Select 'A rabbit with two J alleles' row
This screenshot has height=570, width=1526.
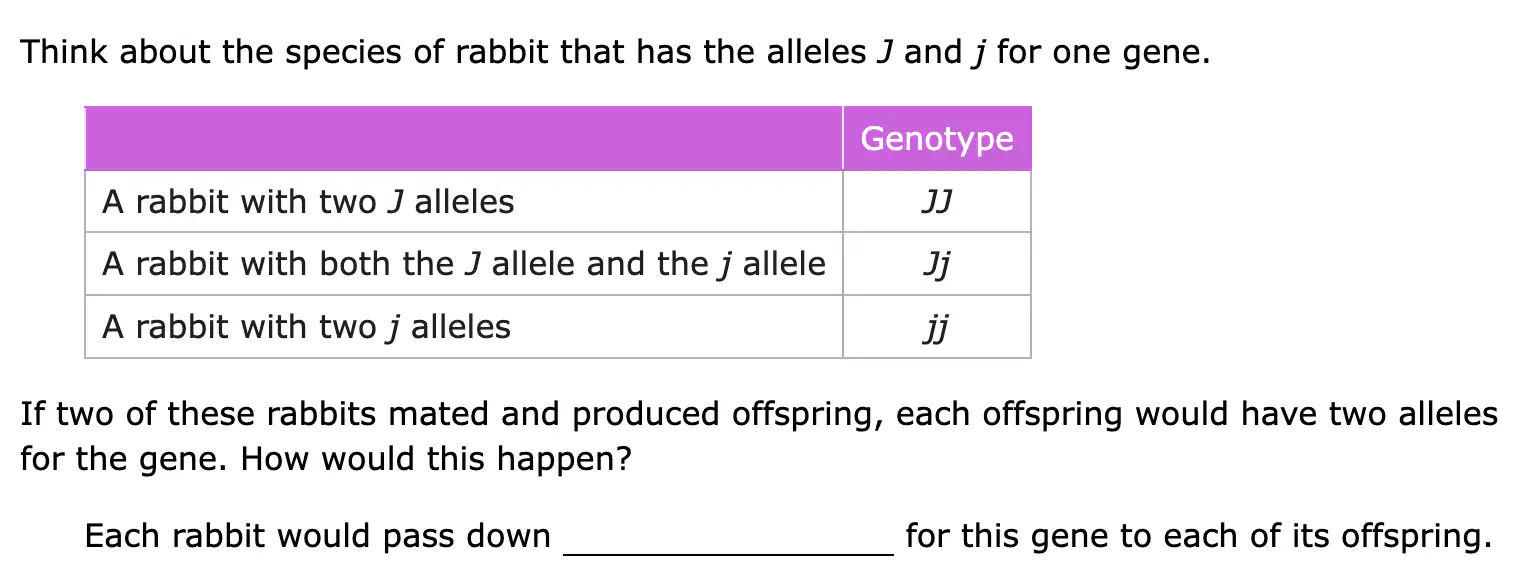point(558,202)
